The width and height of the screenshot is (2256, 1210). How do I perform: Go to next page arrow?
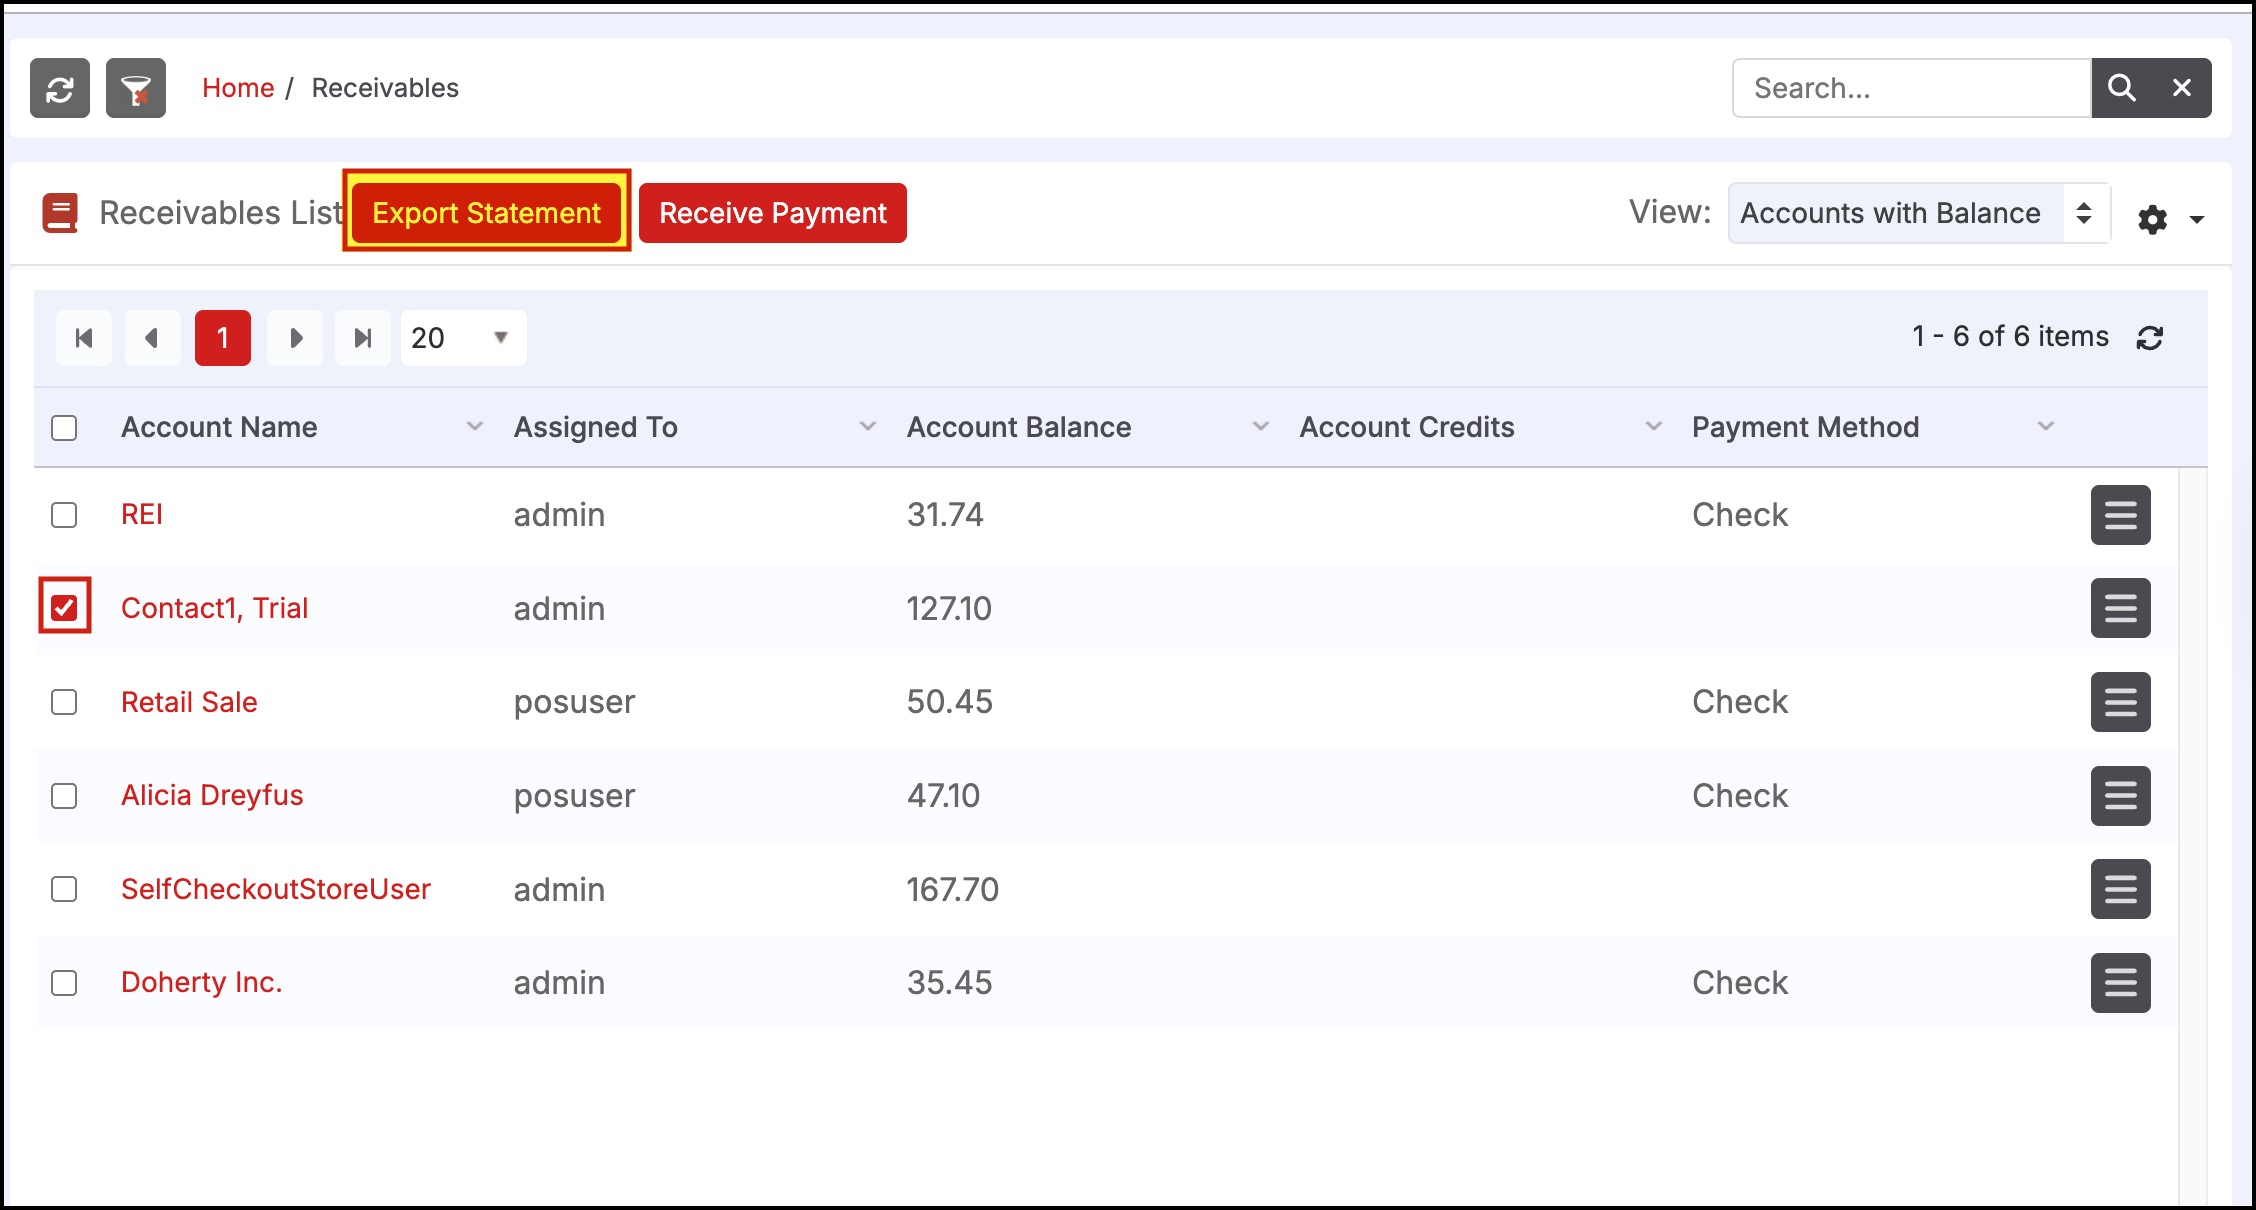tap(295, 338)
